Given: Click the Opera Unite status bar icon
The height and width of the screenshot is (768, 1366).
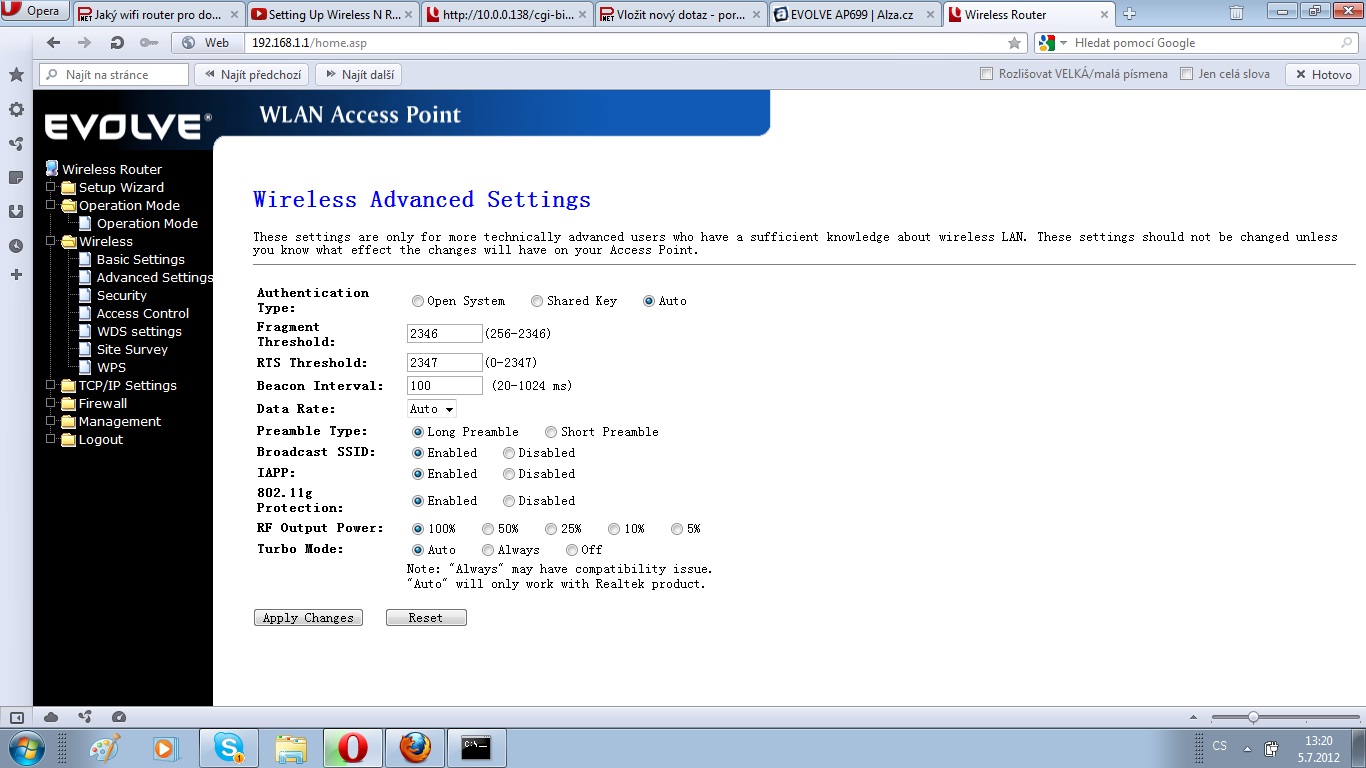Looking at the screenshot, I should tap(85, 716).
